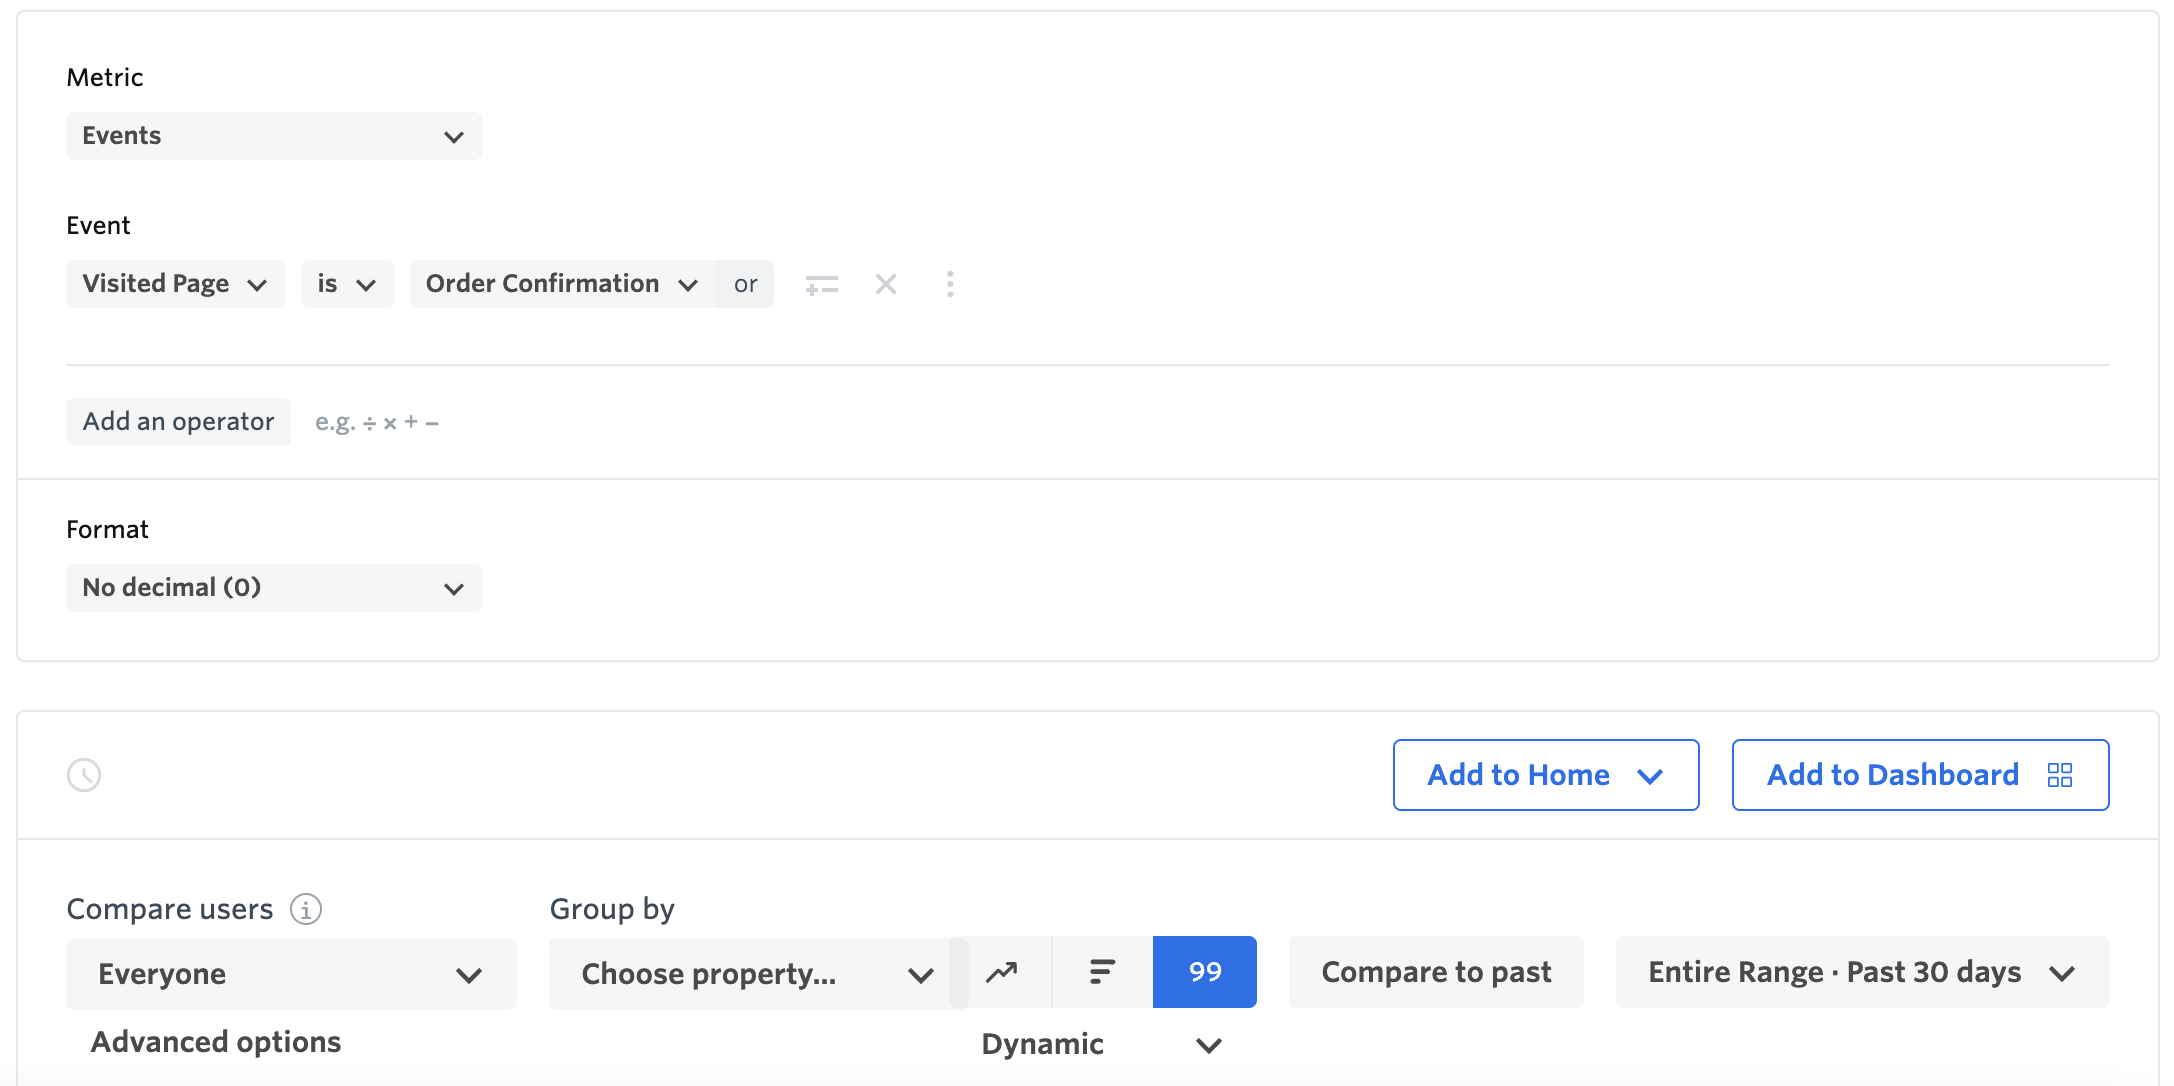Open Entire Range Past 30 days selector

click(1861, 972)
